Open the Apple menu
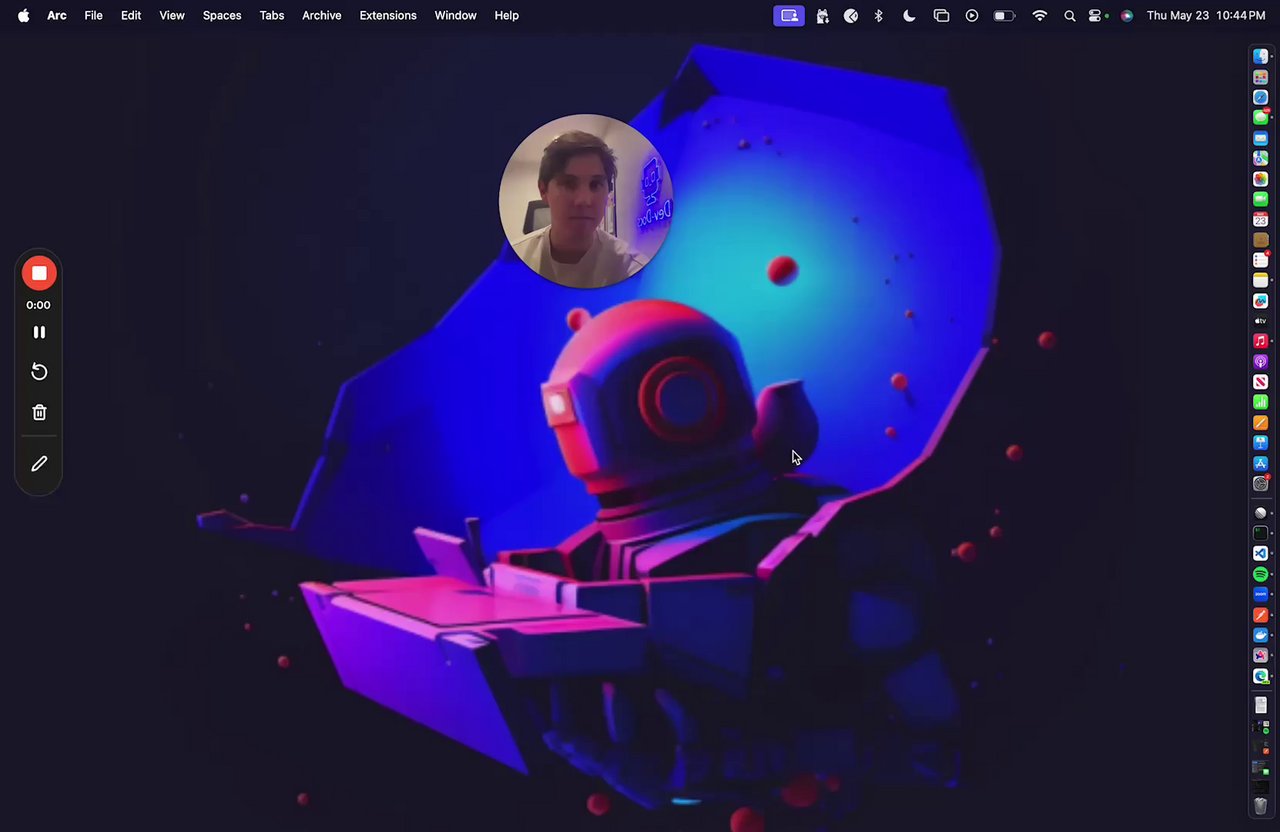 [x=23, y=15]
